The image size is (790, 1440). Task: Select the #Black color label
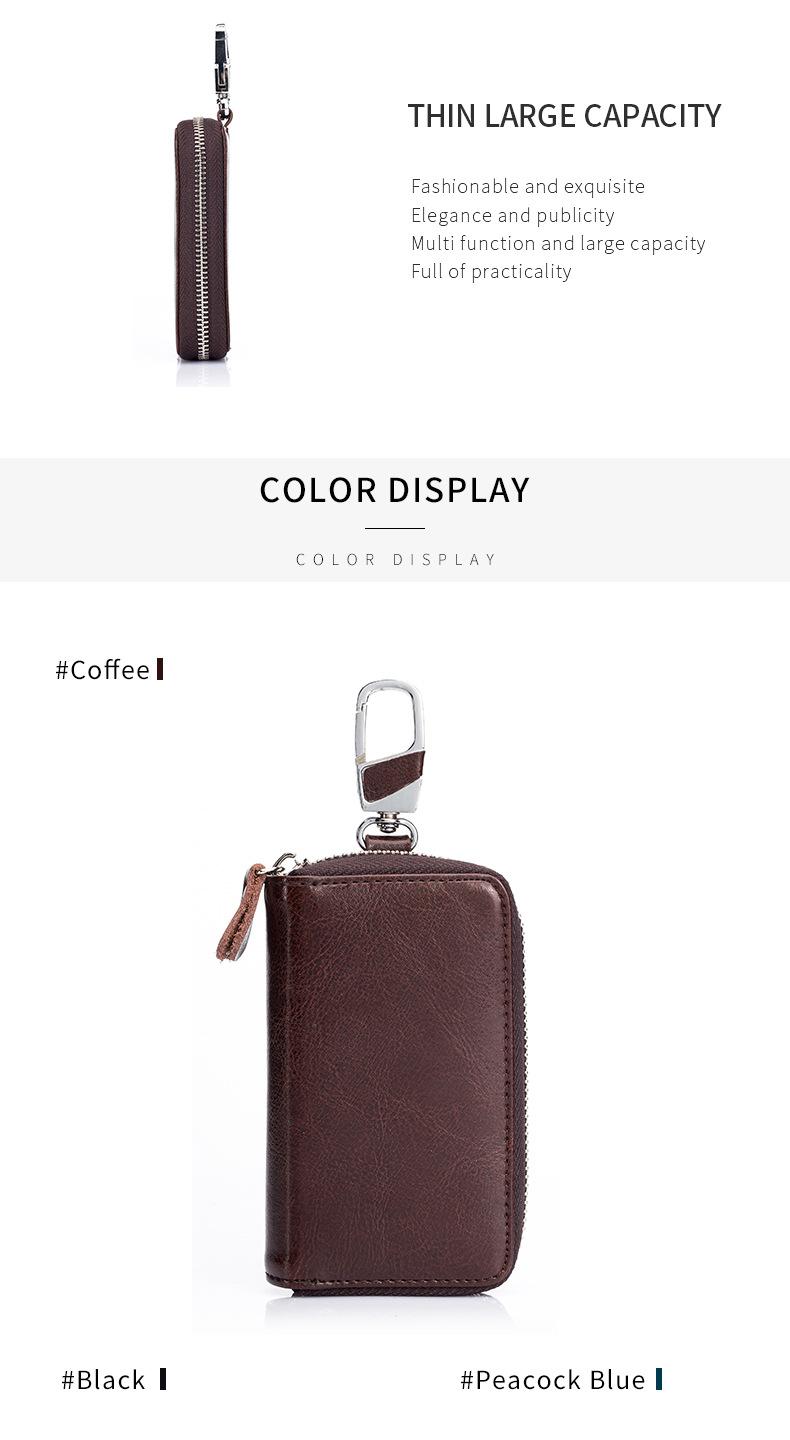(x=103, y=1379)
